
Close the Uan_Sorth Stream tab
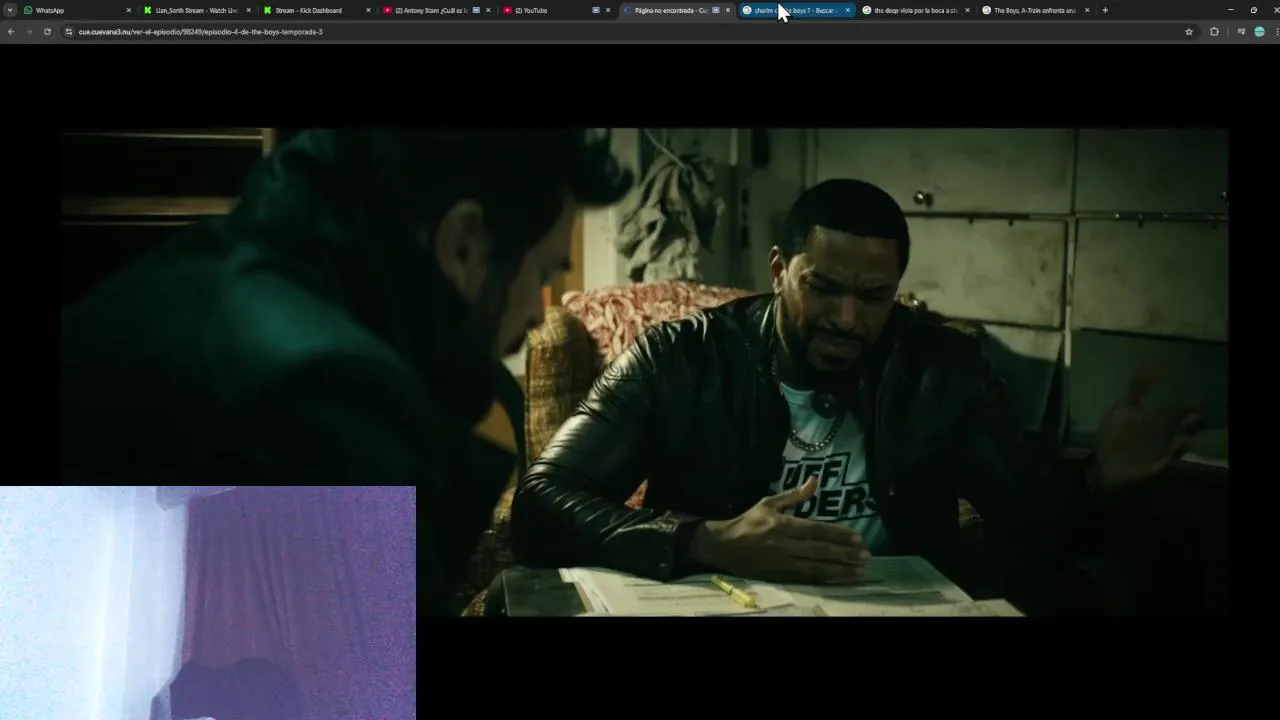[248, 10]
